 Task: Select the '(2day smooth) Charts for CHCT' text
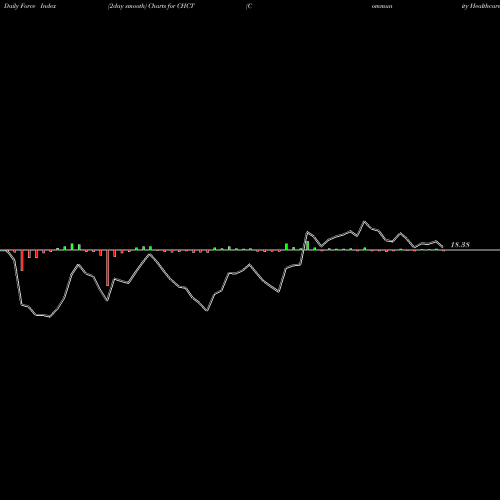coord(151,6)
